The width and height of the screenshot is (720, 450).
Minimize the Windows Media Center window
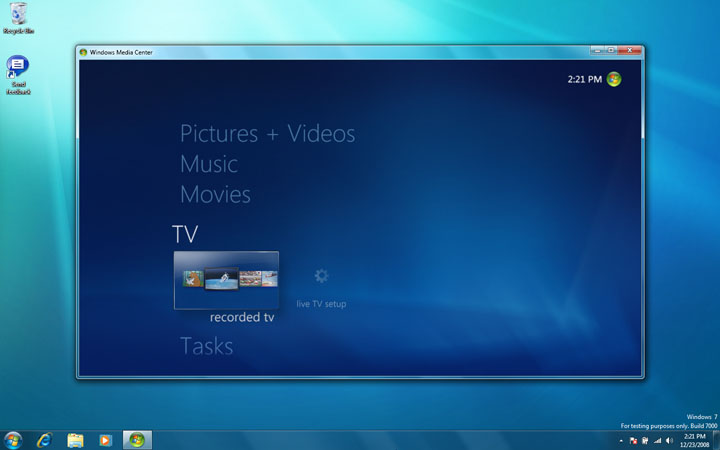pos(597,50)
